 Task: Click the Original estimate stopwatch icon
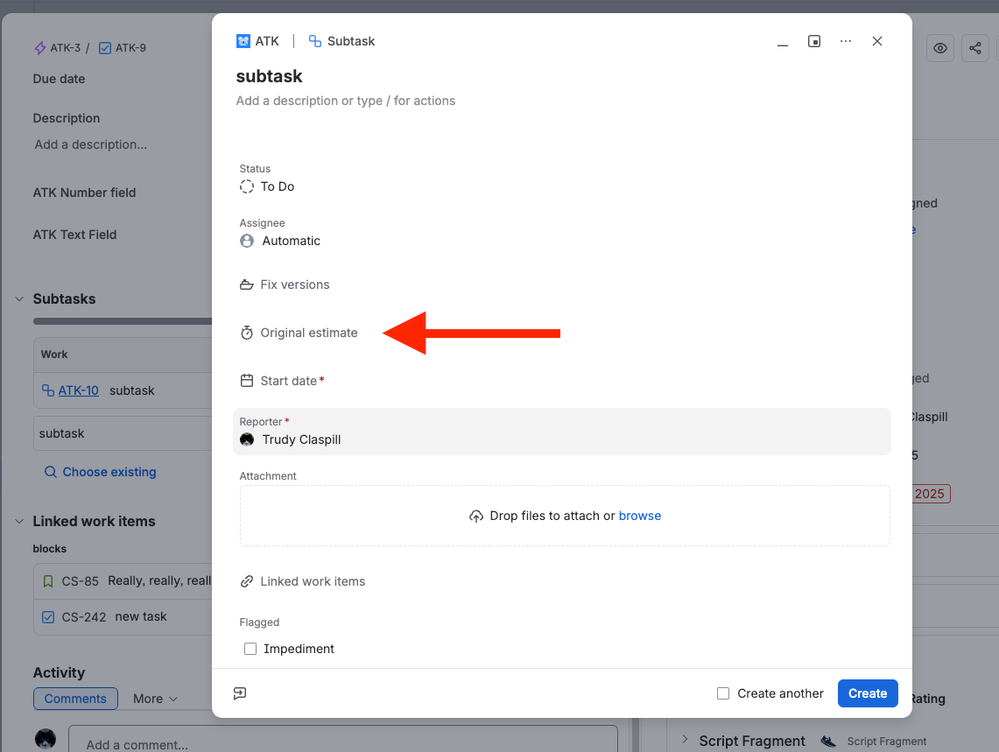point(247,333)
